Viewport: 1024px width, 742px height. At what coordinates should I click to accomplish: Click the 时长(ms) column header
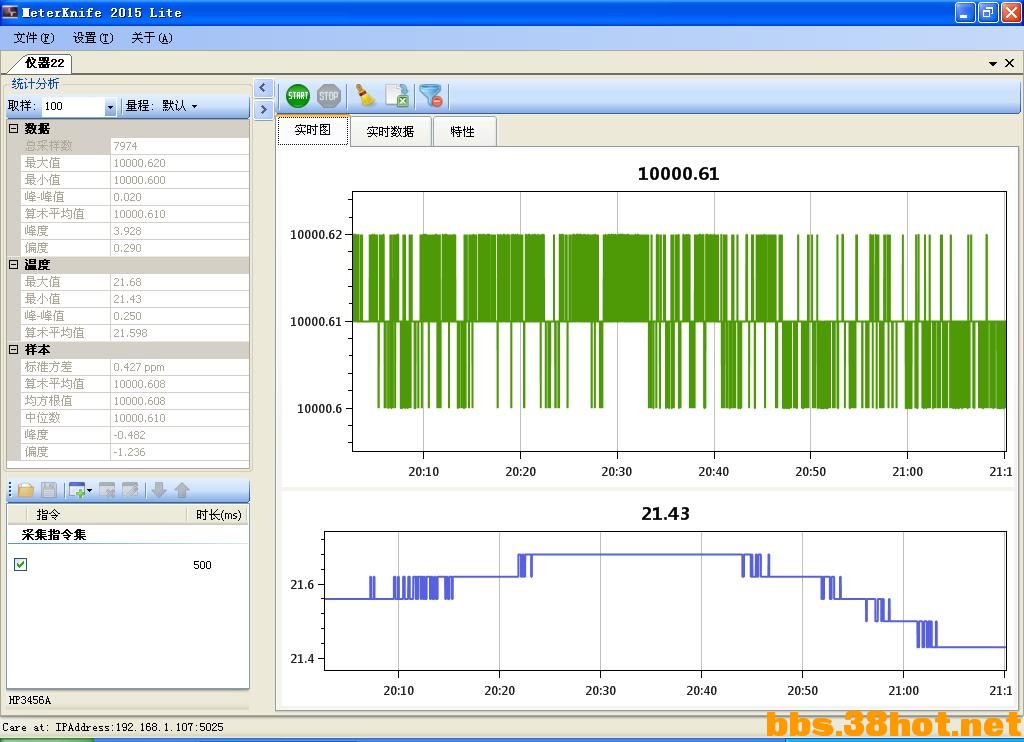(218, 515)
